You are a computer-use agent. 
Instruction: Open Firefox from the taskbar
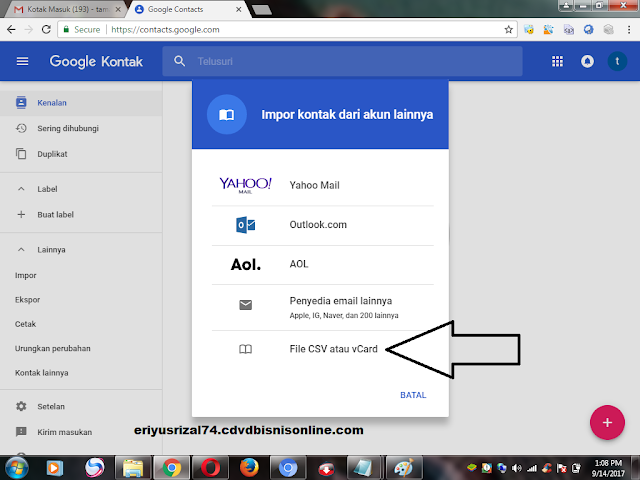pyautogui.click(x=249, y=468)
